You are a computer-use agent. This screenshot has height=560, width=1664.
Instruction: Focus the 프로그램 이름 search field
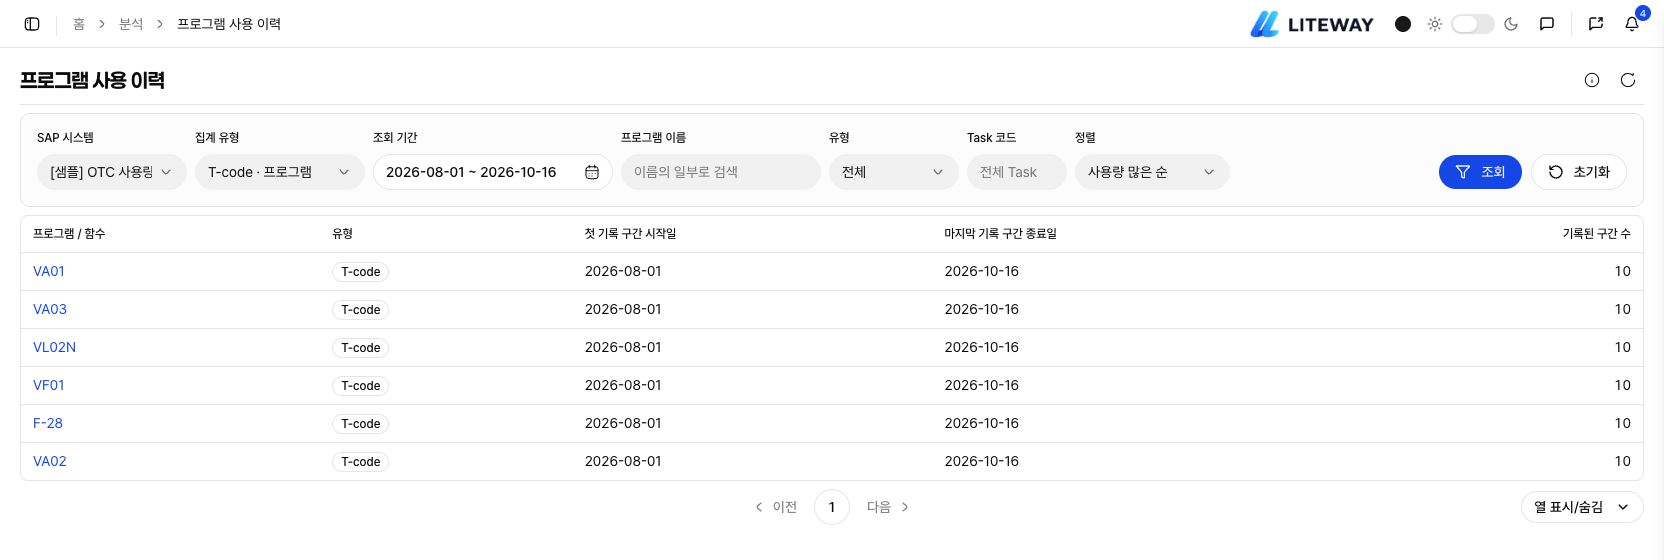click(x=721, y=172)
